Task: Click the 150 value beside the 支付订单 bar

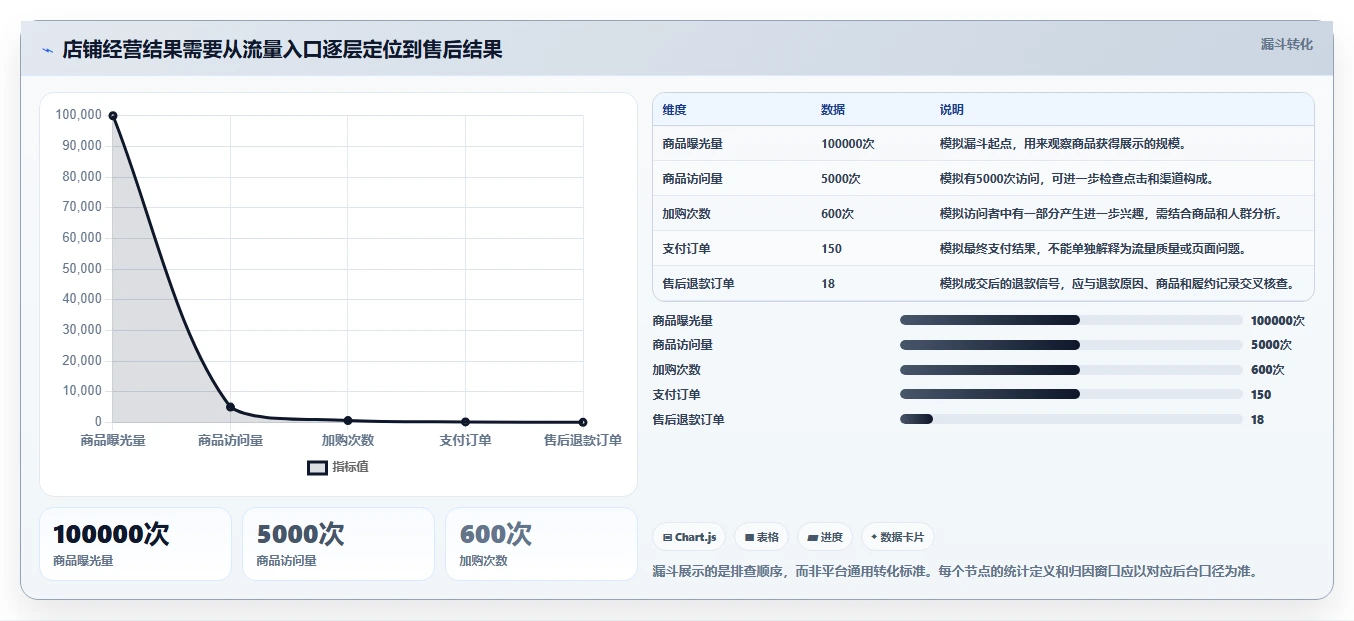Action: 1261,395
